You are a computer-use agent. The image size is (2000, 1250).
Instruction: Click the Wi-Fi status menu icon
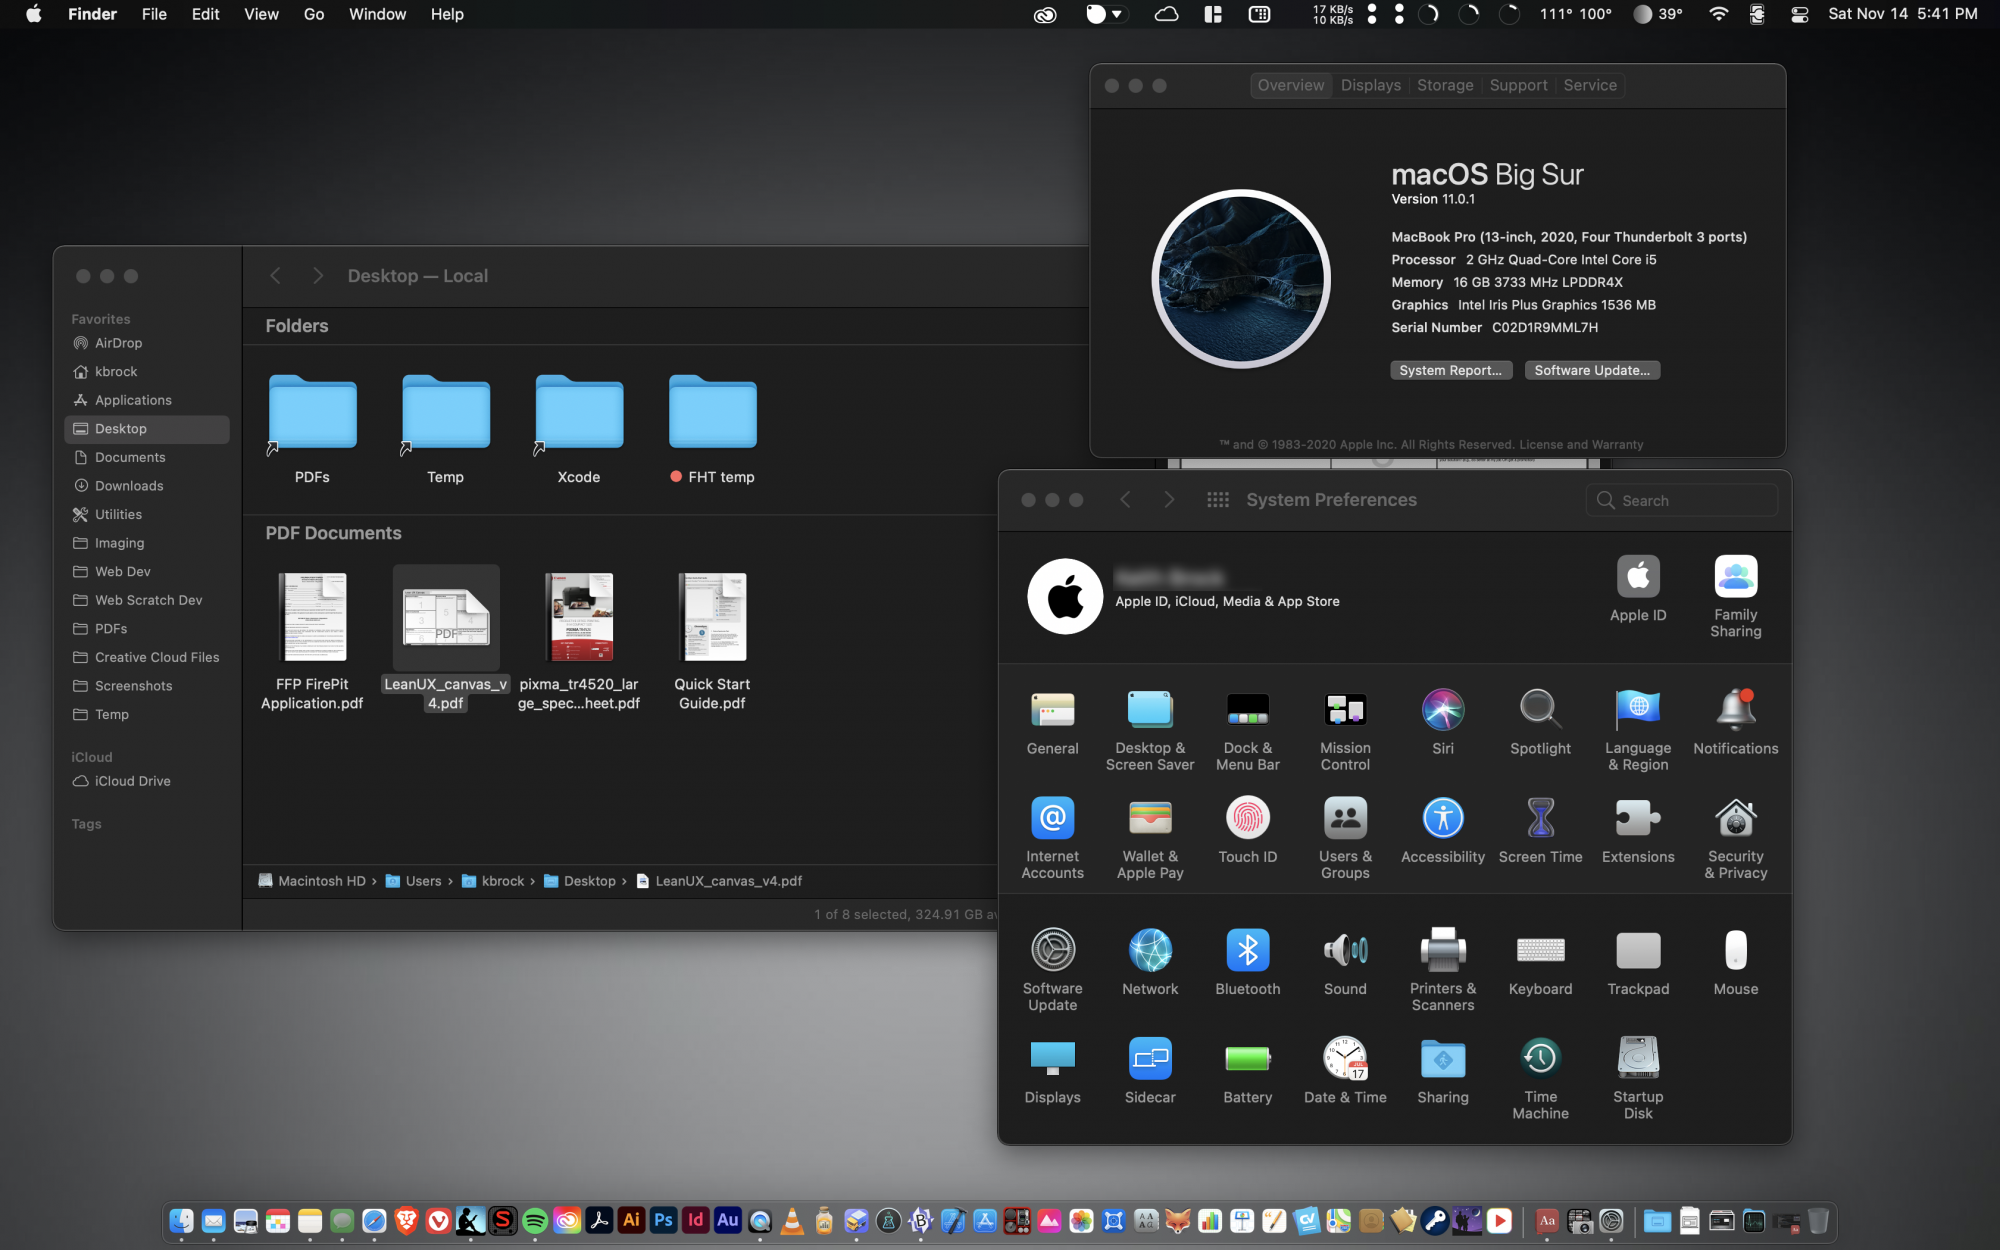[1718, 14]
